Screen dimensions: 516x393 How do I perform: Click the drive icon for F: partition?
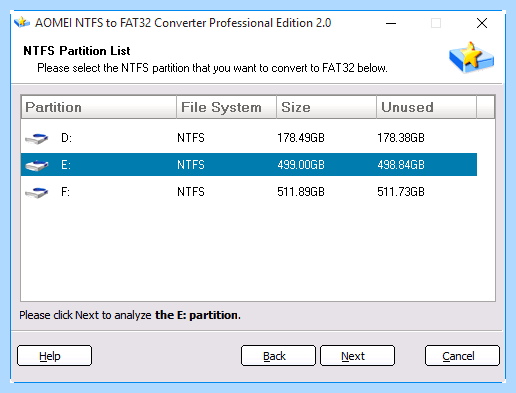point(37,192)
